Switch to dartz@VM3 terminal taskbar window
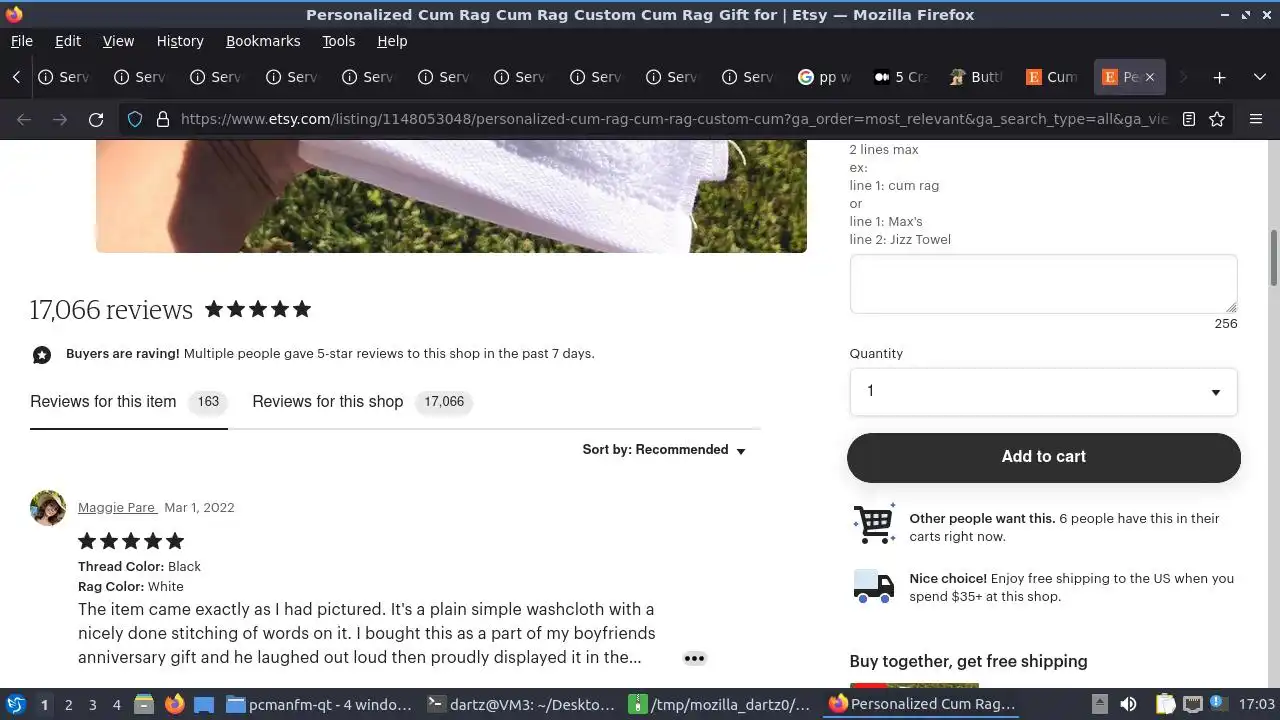This screenshot has width=1280, height=720. pyautogui.click(x=520, y=705)
